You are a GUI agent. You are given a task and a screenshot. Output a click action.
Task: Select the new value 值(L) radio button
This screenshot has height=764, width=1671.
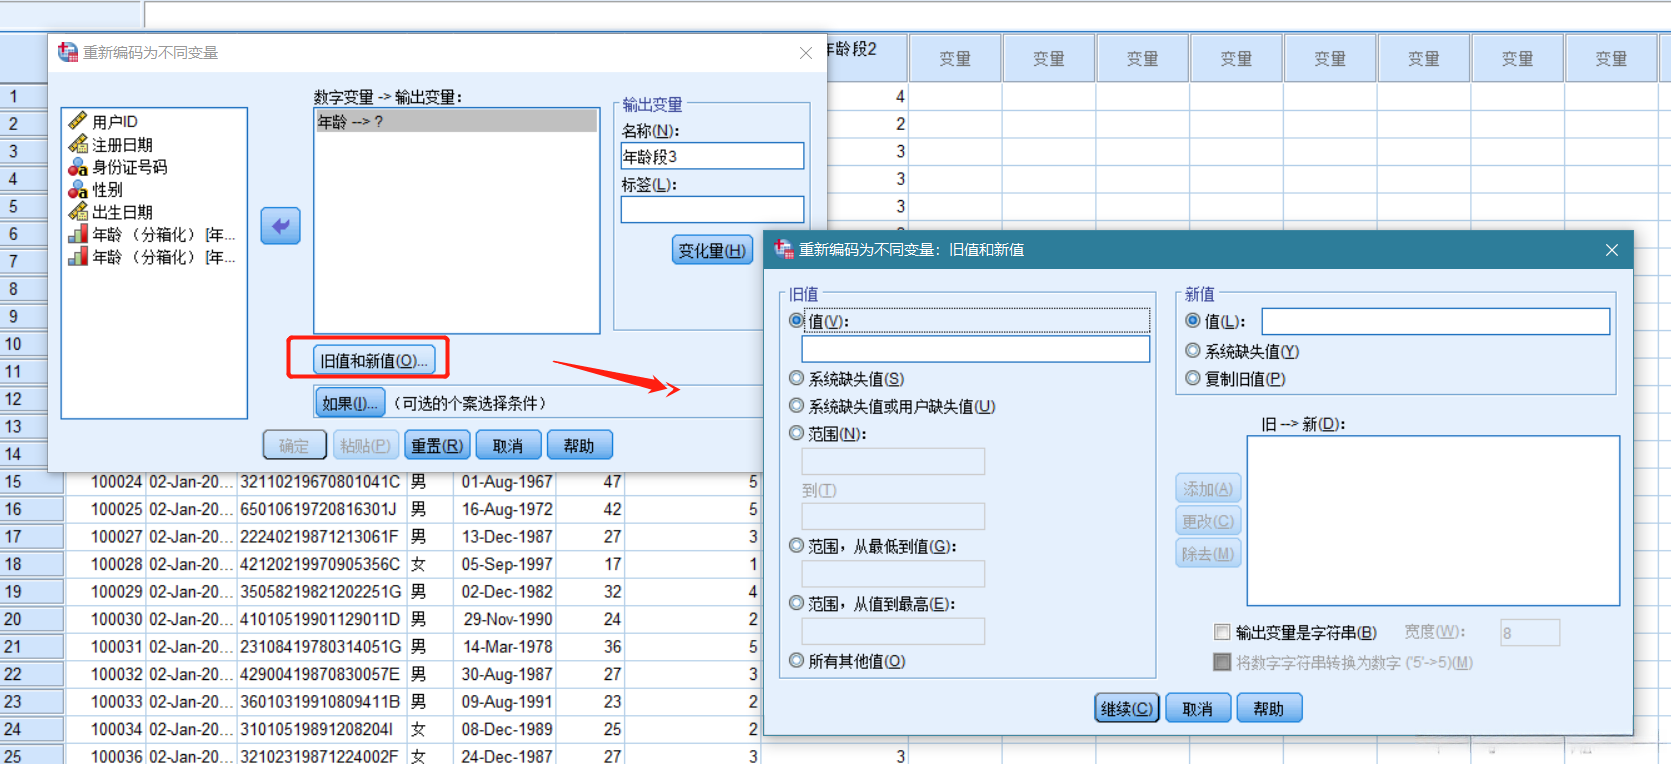1192,321
